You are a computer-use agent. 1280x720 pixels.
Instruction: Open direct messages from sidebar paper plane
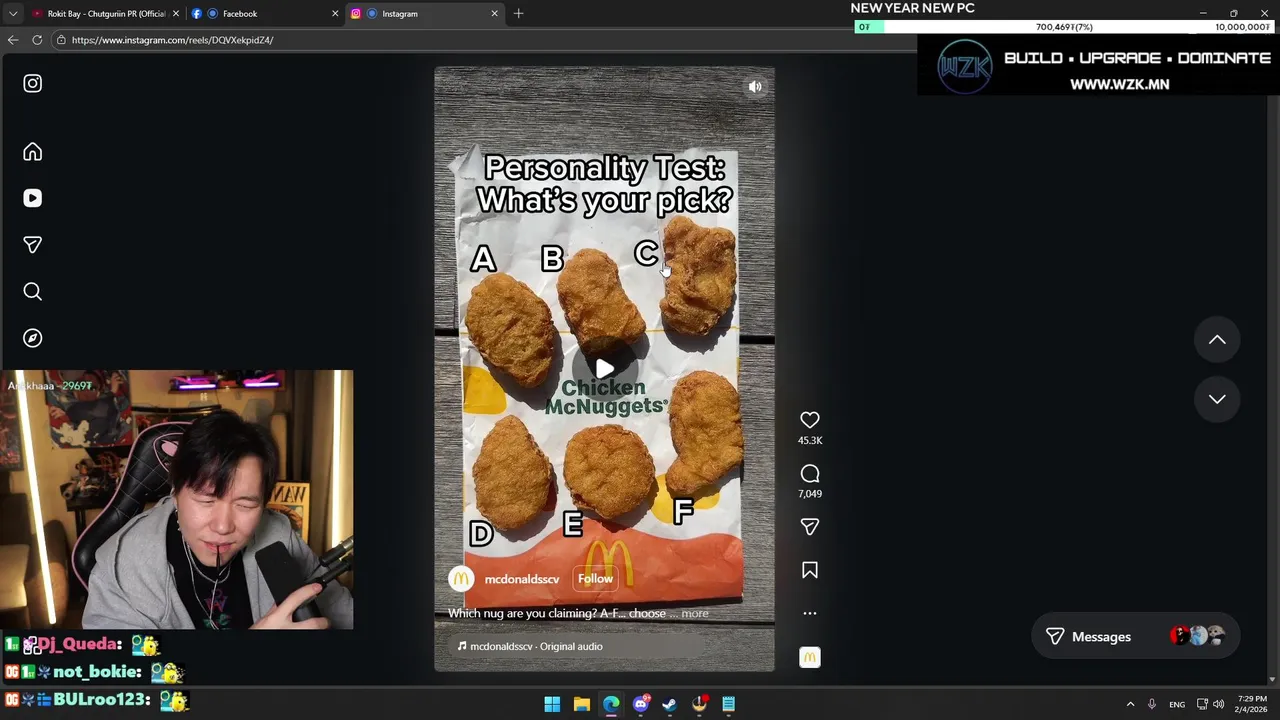pos(33,245)
